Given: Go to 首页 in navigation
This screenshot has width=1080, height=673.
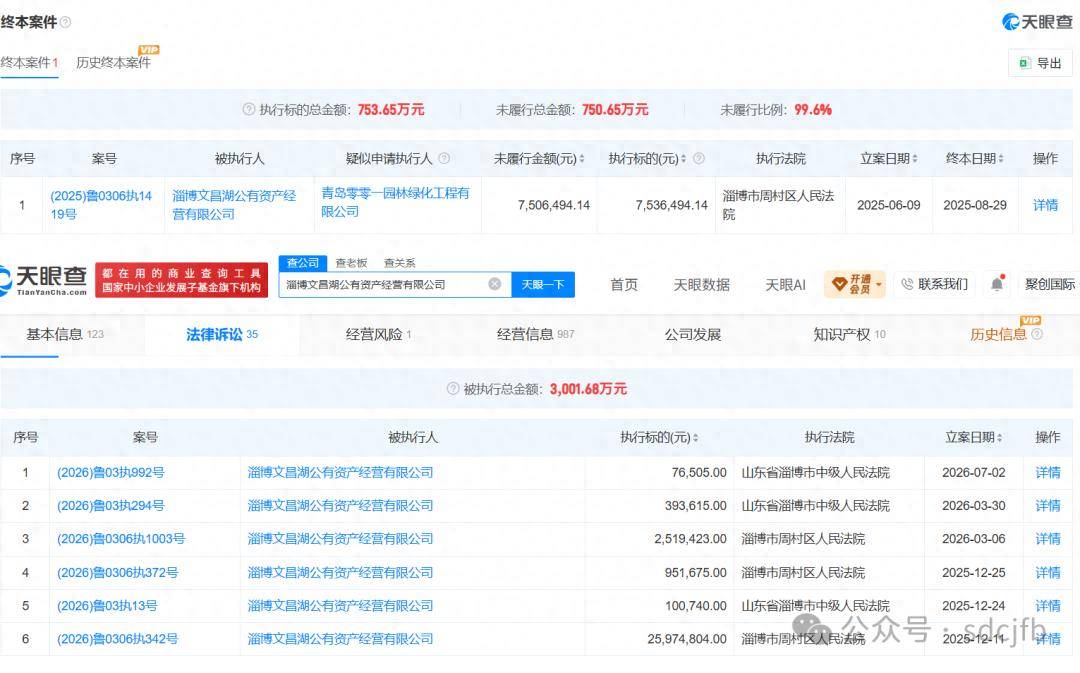Looking at the screenshot, I should point(624,284).
